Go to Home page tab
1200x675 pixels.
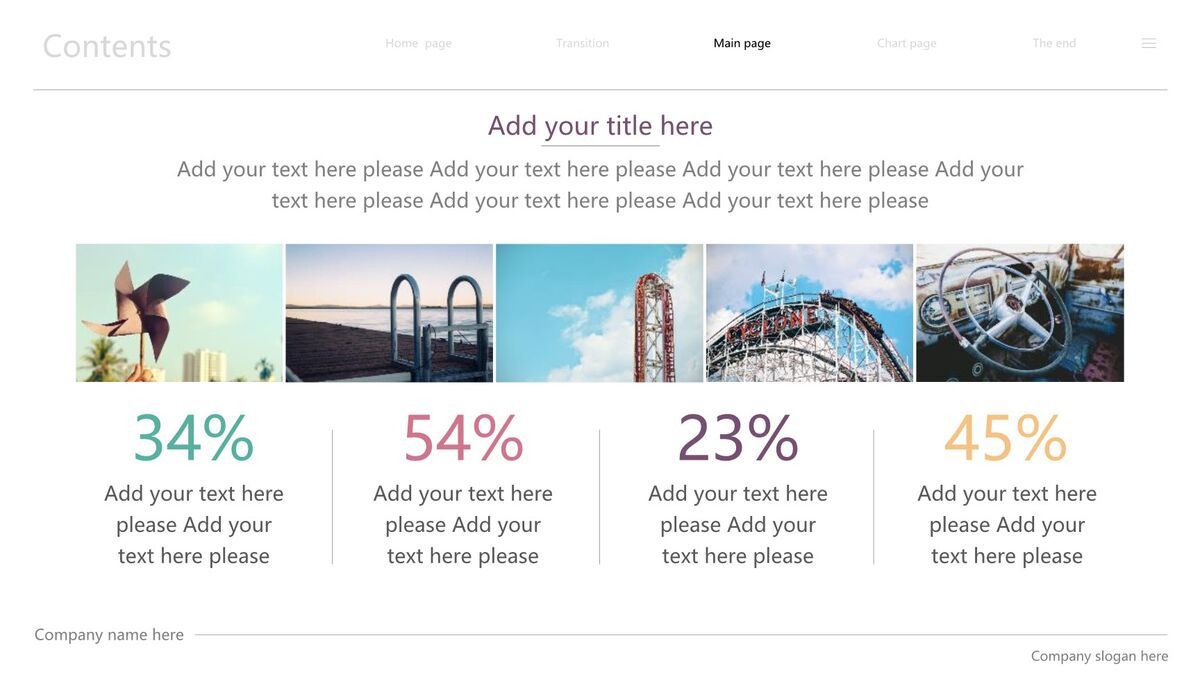(x=418, y=43)
